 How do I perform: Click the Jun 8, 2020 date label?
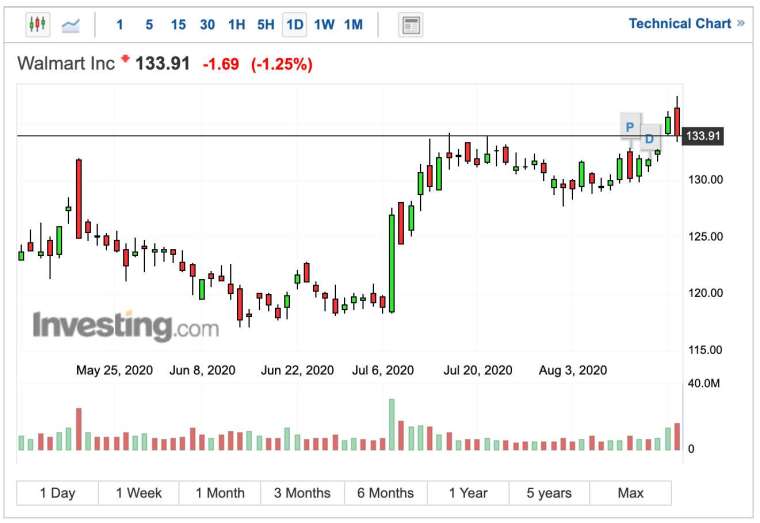click(x=203, y=370)
